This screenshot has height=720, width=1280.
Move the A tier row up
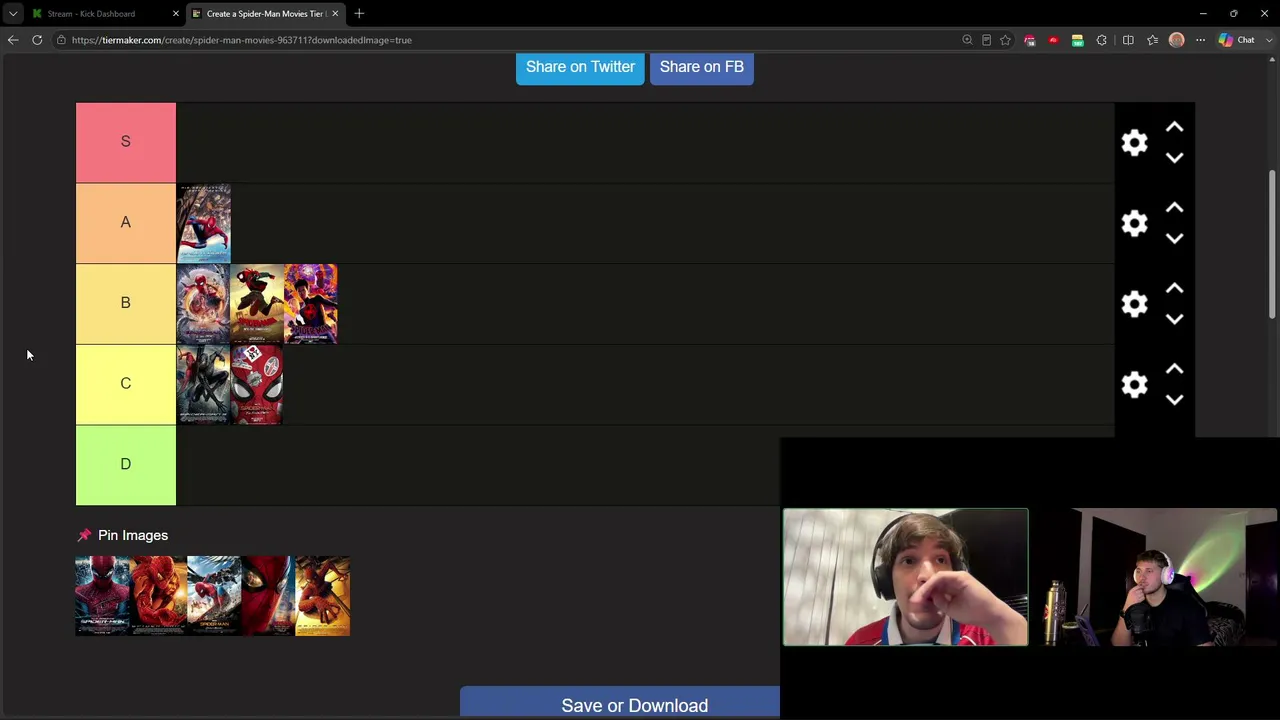click(x=1175, y=208)
